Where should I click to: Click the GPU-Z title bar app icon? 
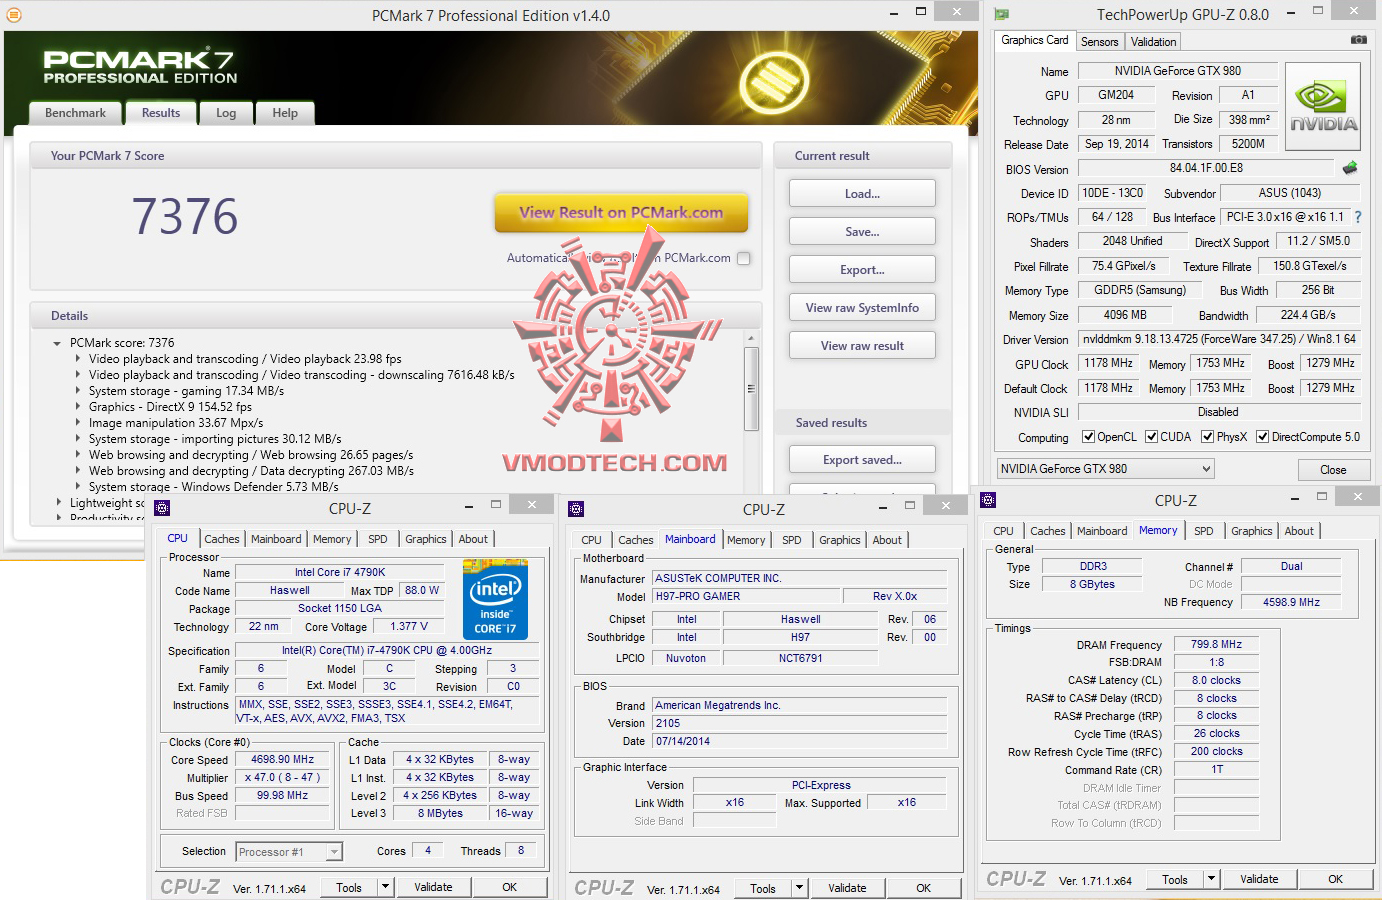click(1002, 14)
